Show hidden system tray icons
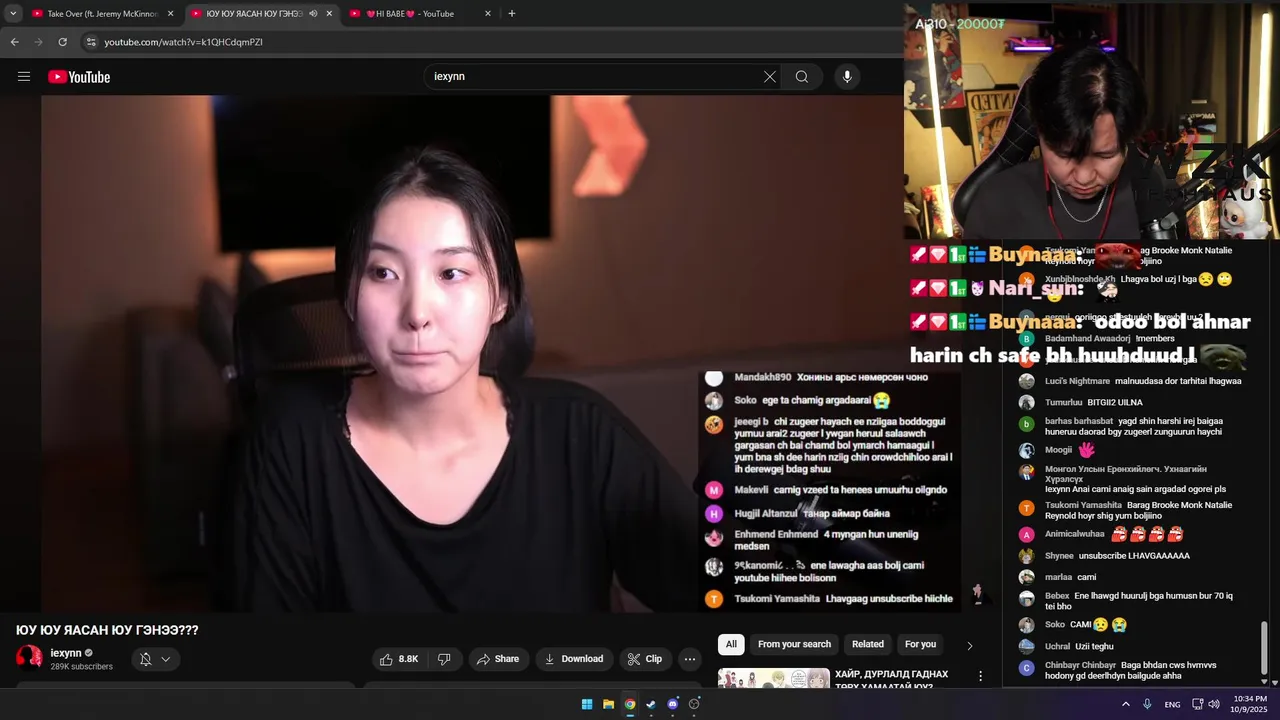Screen dimensions: 1280x720 [1126, 704]
